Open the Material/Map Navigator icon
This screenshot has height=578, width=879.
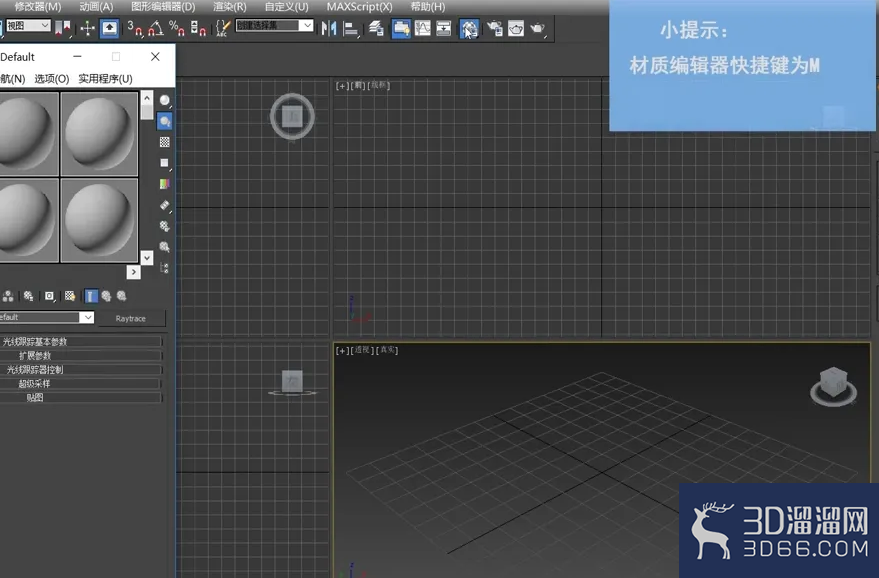coord(165,267)
